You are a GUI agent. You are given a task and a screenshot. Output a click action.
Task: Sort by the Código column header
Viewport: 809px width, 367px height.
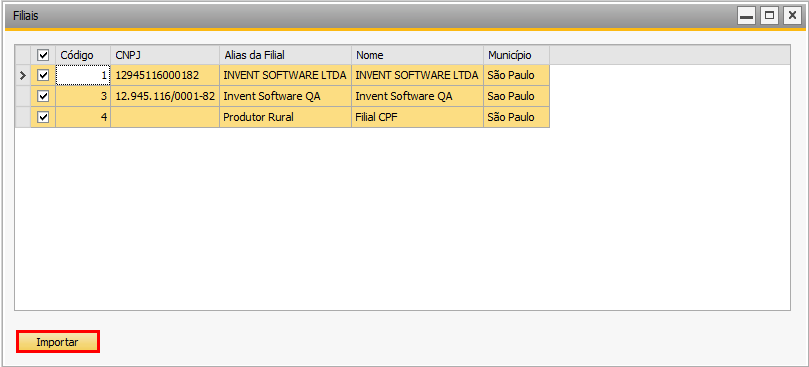[83, 55]
